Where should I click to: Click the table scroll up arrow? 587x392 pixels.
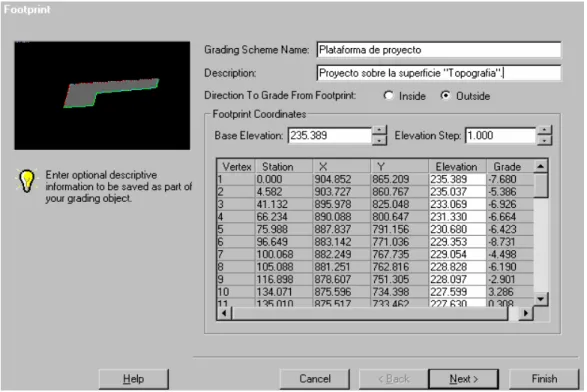point(541,166)
